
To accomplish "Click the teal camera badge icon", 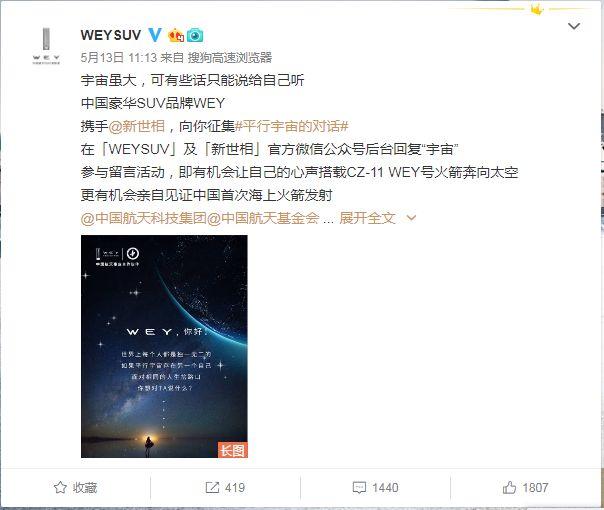I will [195, 35].
